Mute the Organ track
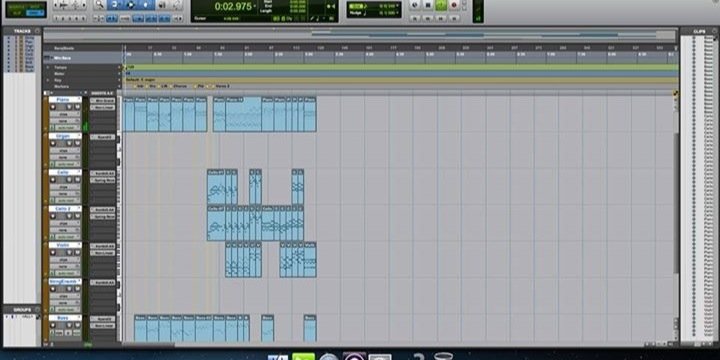The image size is (720, 360). coord(77,143)
